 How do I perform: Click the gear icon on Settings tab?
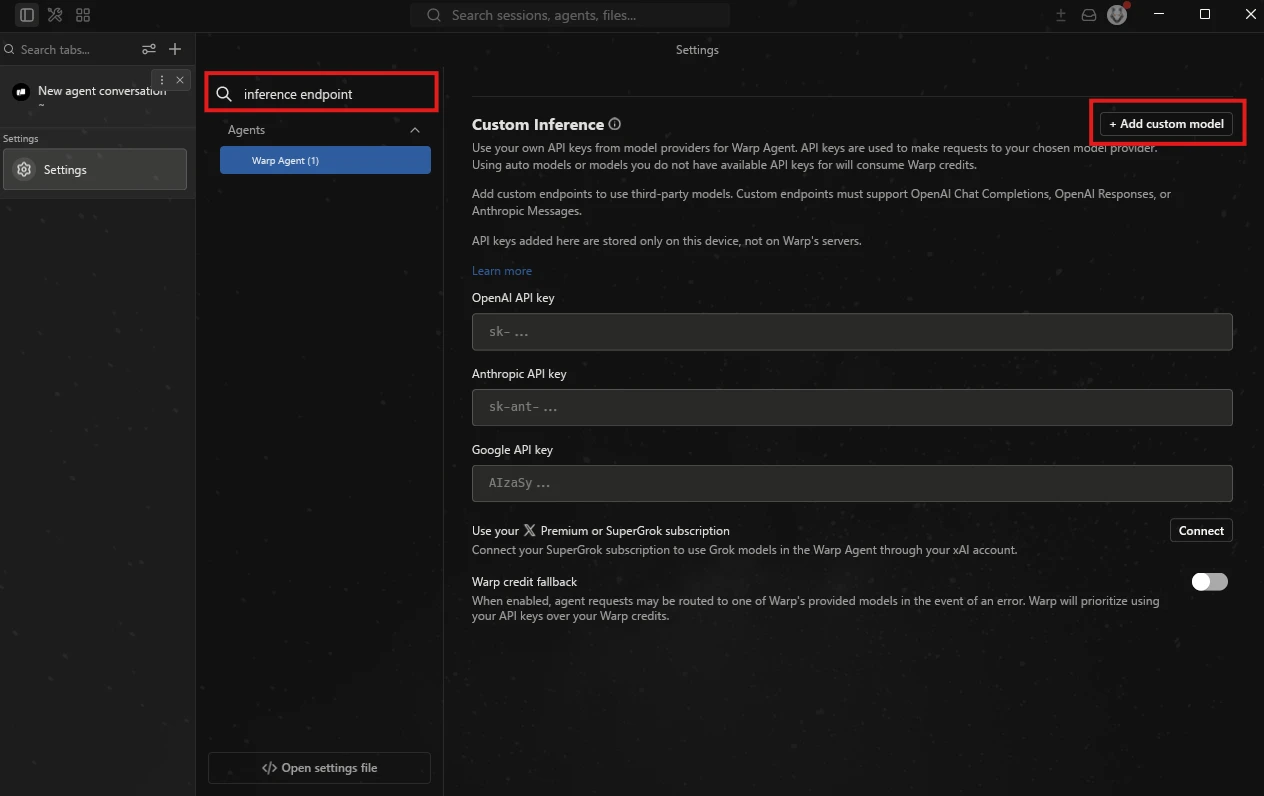point(24,170)
